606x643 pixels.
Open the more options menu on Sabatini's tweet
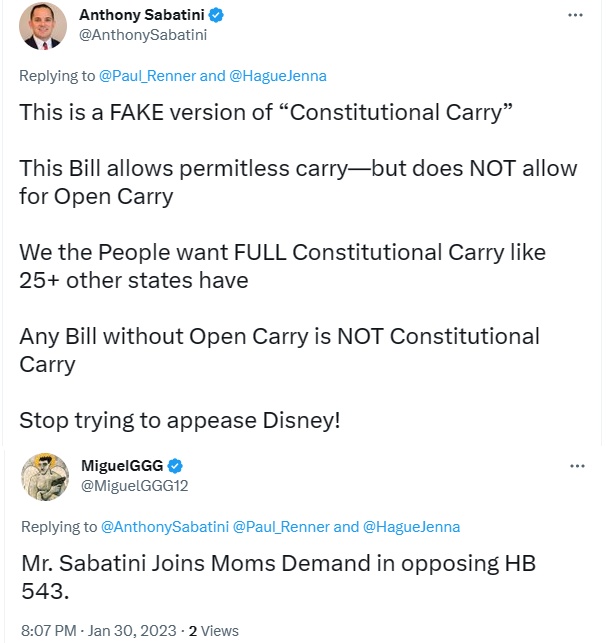(x=575, y=15)
